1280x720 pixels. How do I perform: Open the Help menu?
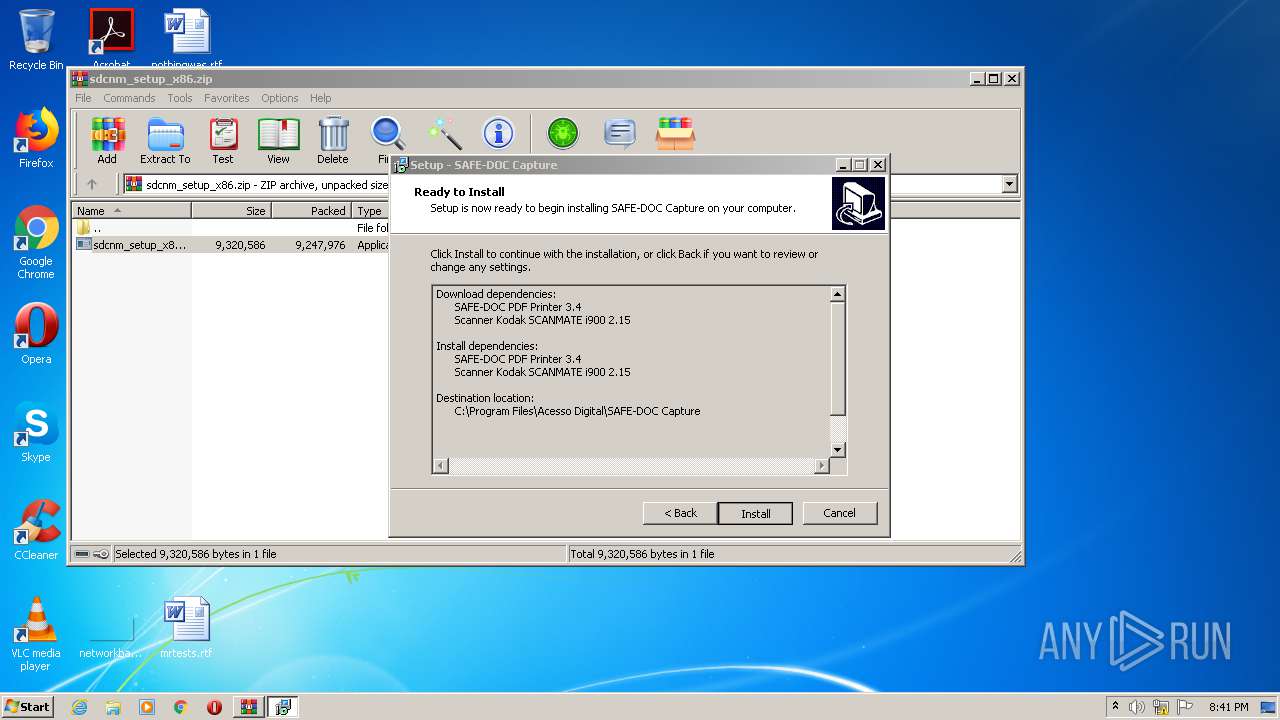320,98
